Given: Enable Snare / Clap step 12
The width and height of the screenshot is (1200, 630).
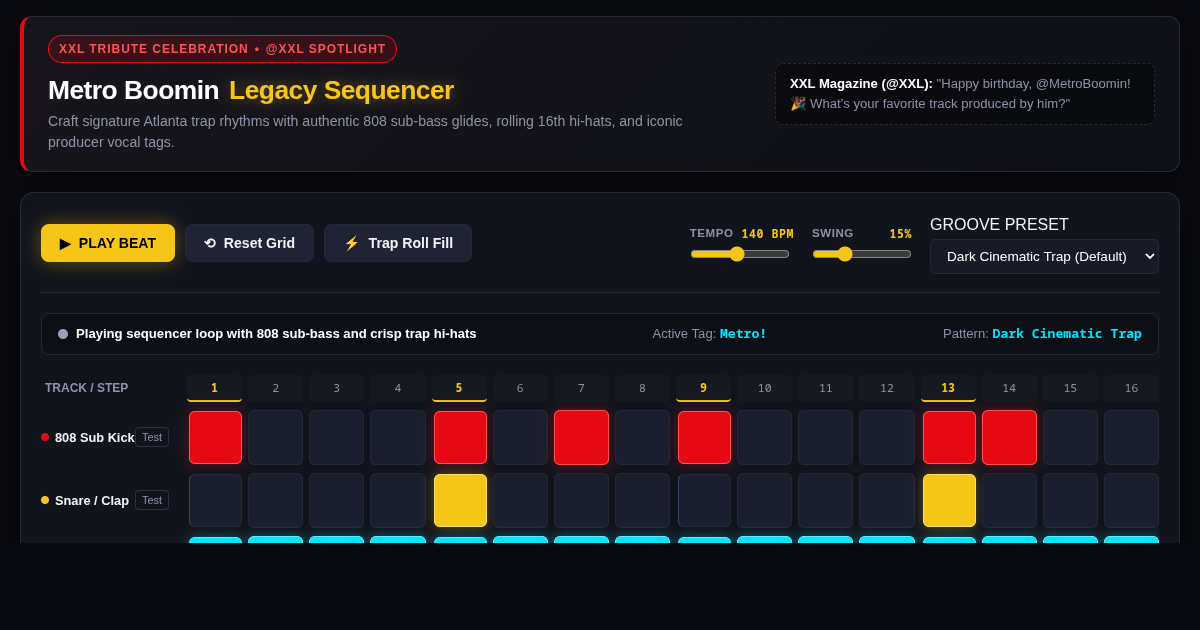Looking at the screenshot, I should point(887,500).
